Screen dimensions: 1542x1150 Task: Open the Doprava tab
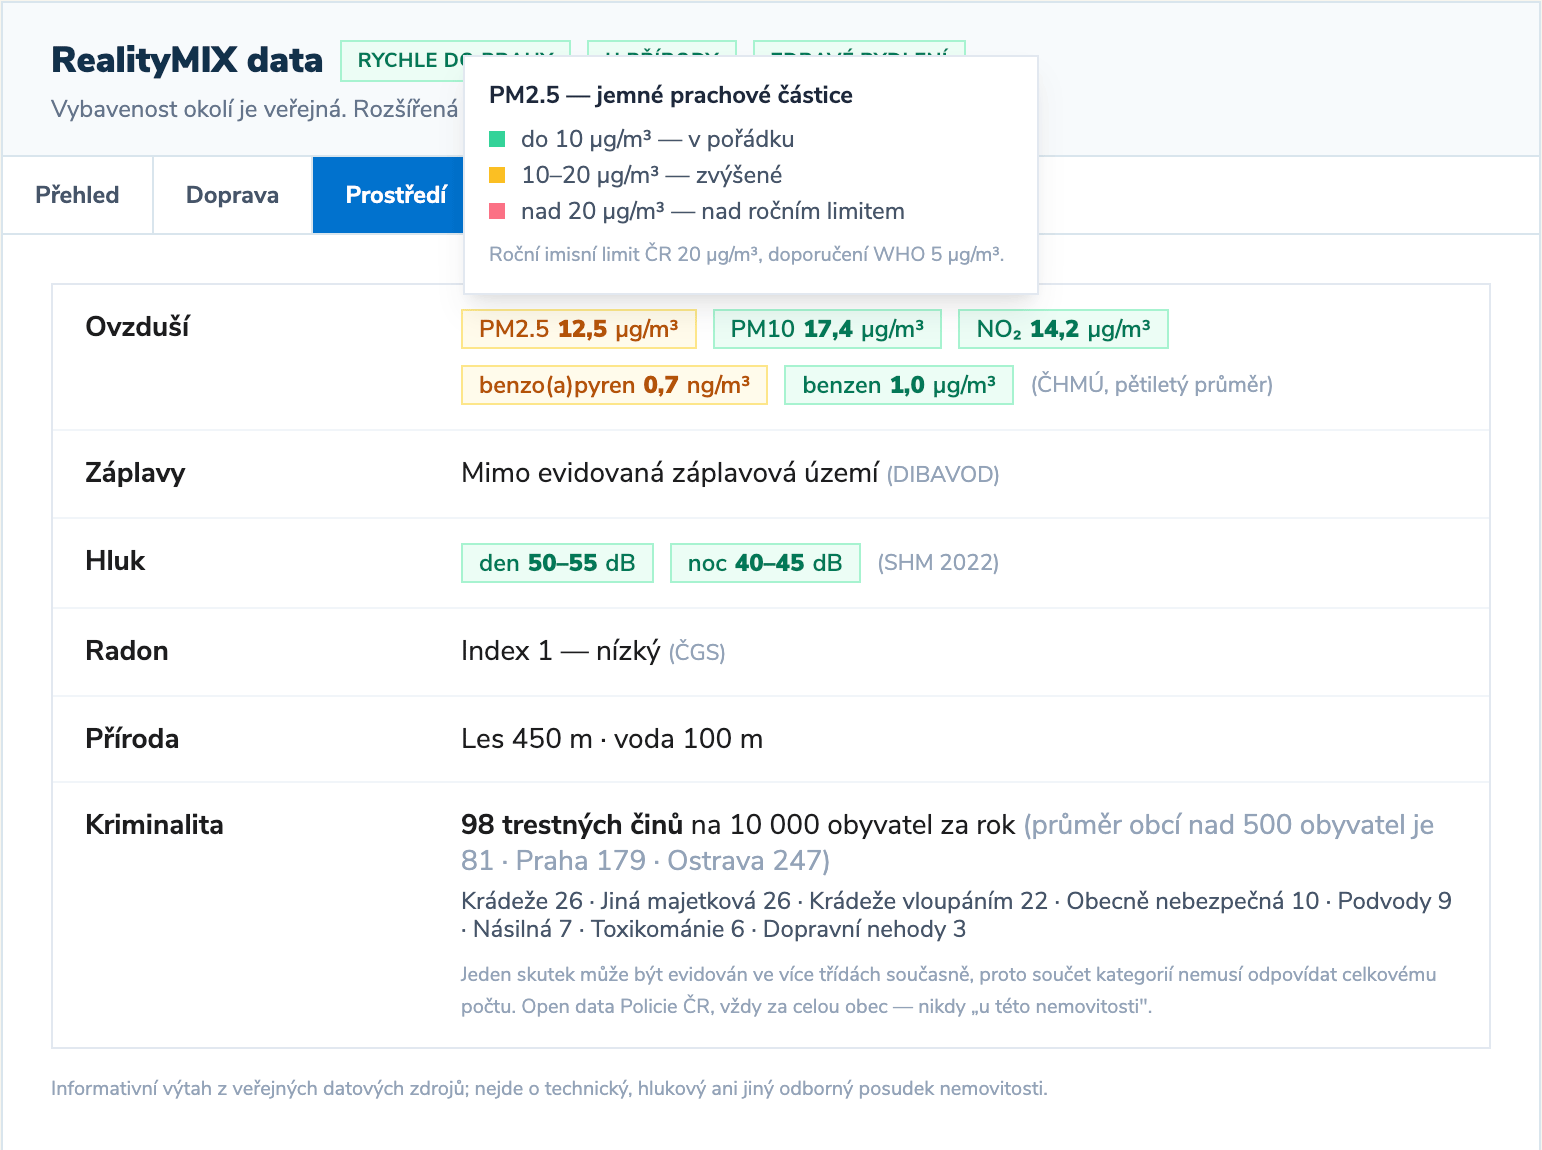[232, 195]
